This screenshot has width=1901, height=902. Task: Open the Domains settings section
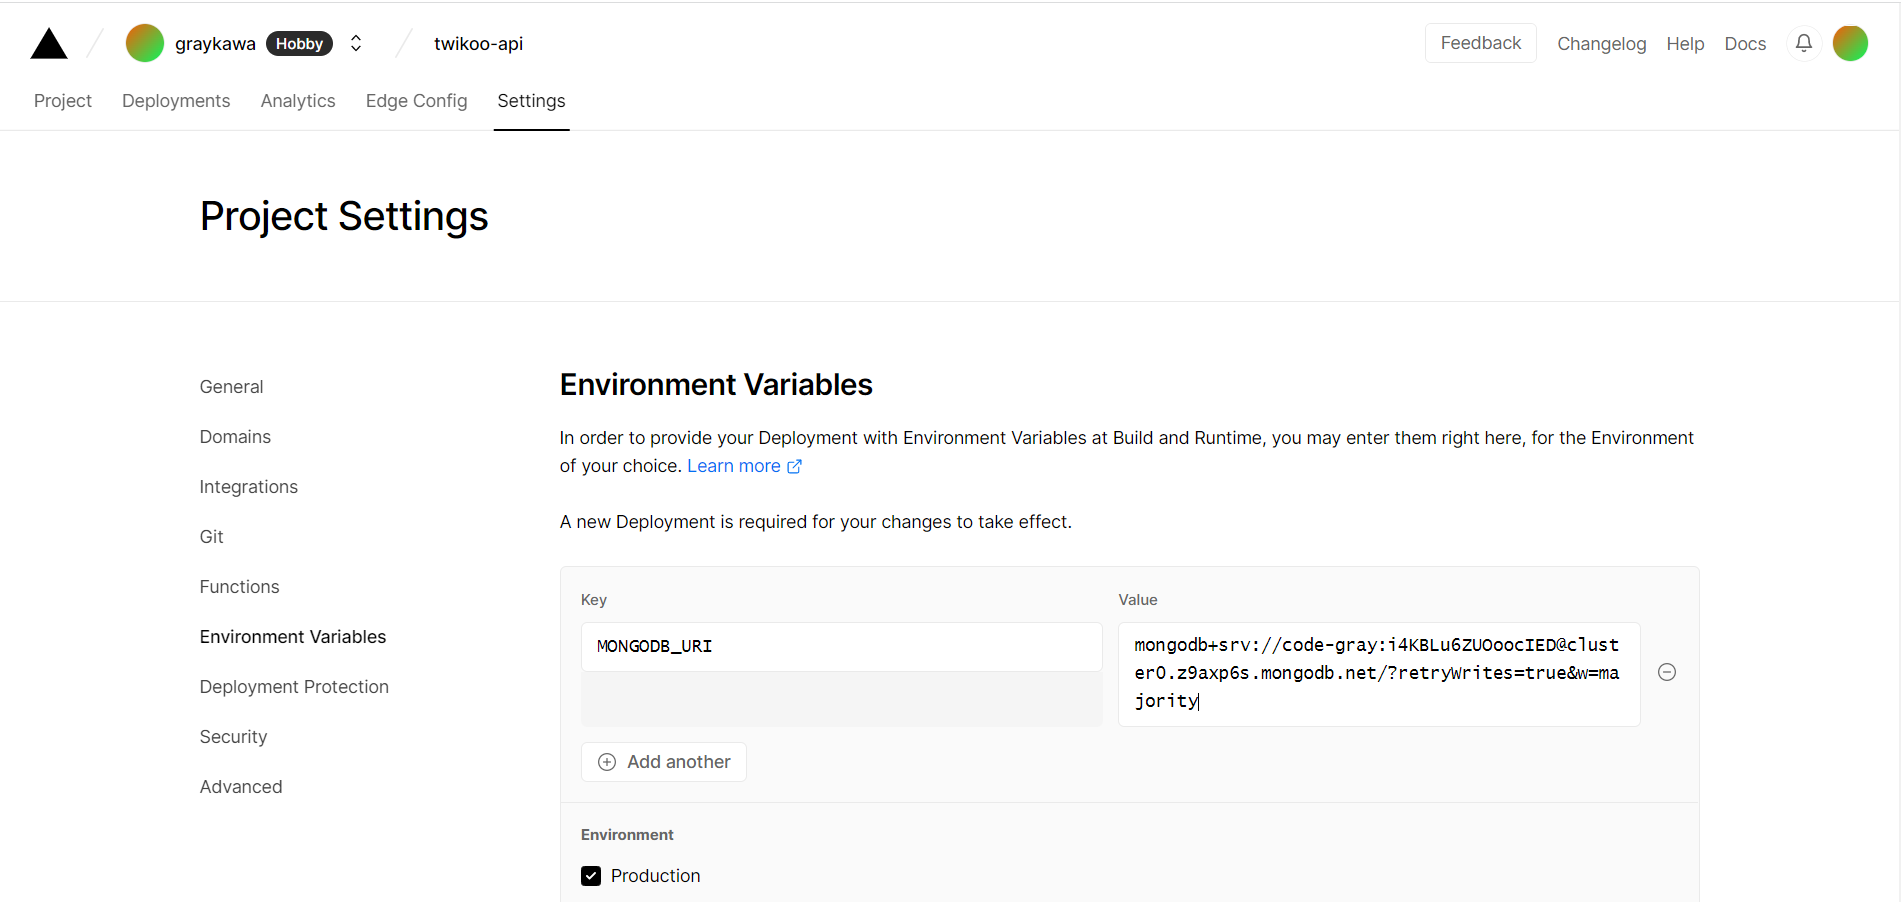pos(235,437)
